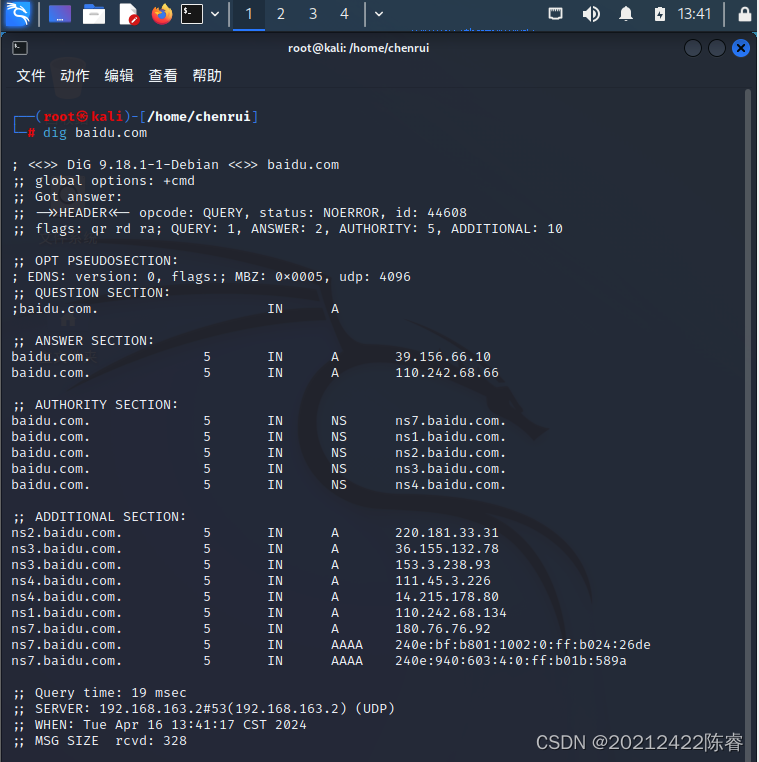Image resolution: width=759 pixels, height=762 pixels.
Task: Click the ns4.baidu.com. NS record value
Action: click(x=450, y=485)
